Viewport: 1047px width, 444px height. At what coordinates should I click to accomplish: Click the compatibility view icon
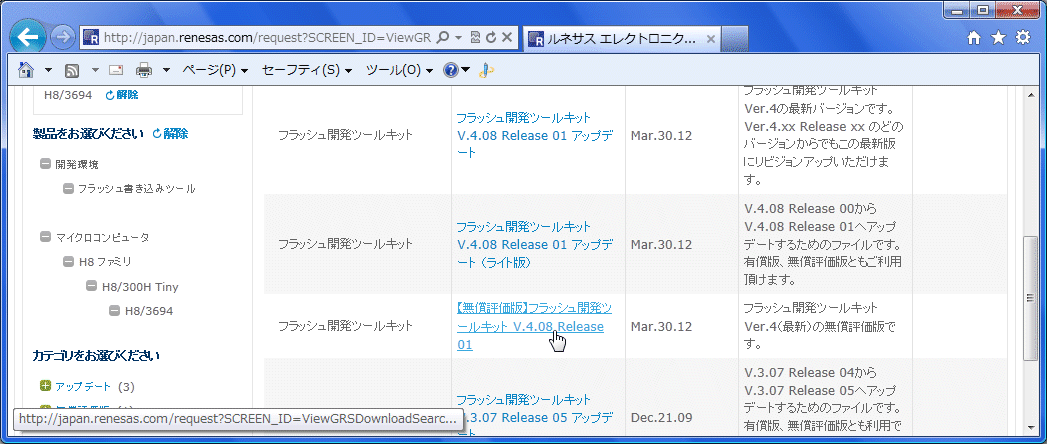[475, 38]
